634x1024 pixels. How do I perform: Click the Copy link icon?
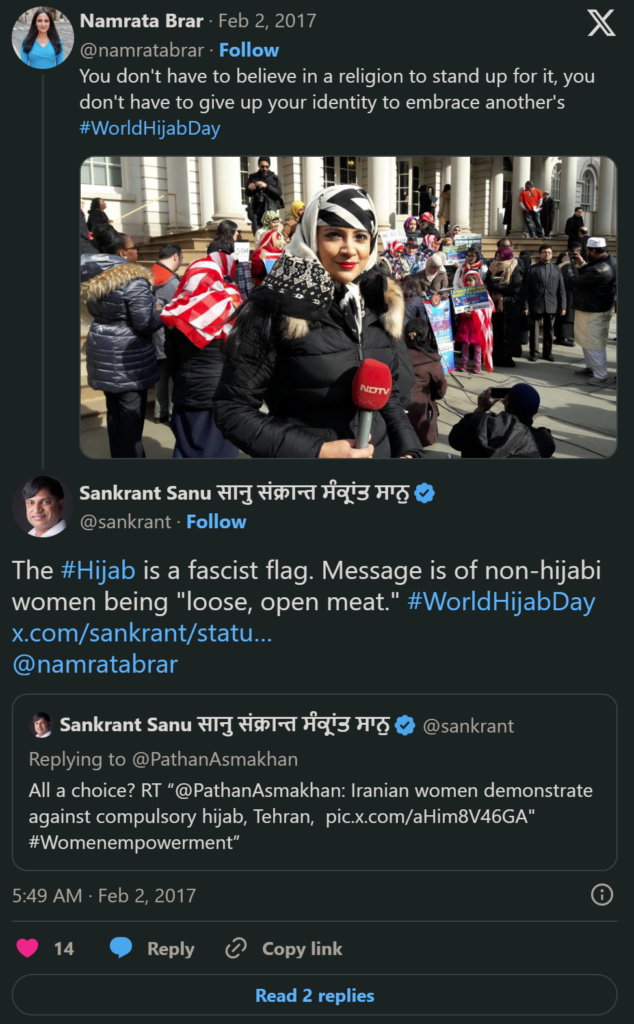[x=238, y=948]
